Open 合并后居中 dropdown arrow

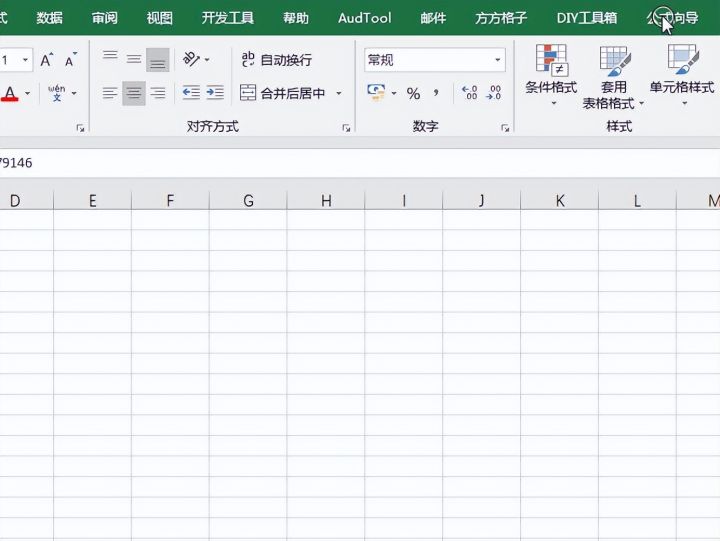339,93
